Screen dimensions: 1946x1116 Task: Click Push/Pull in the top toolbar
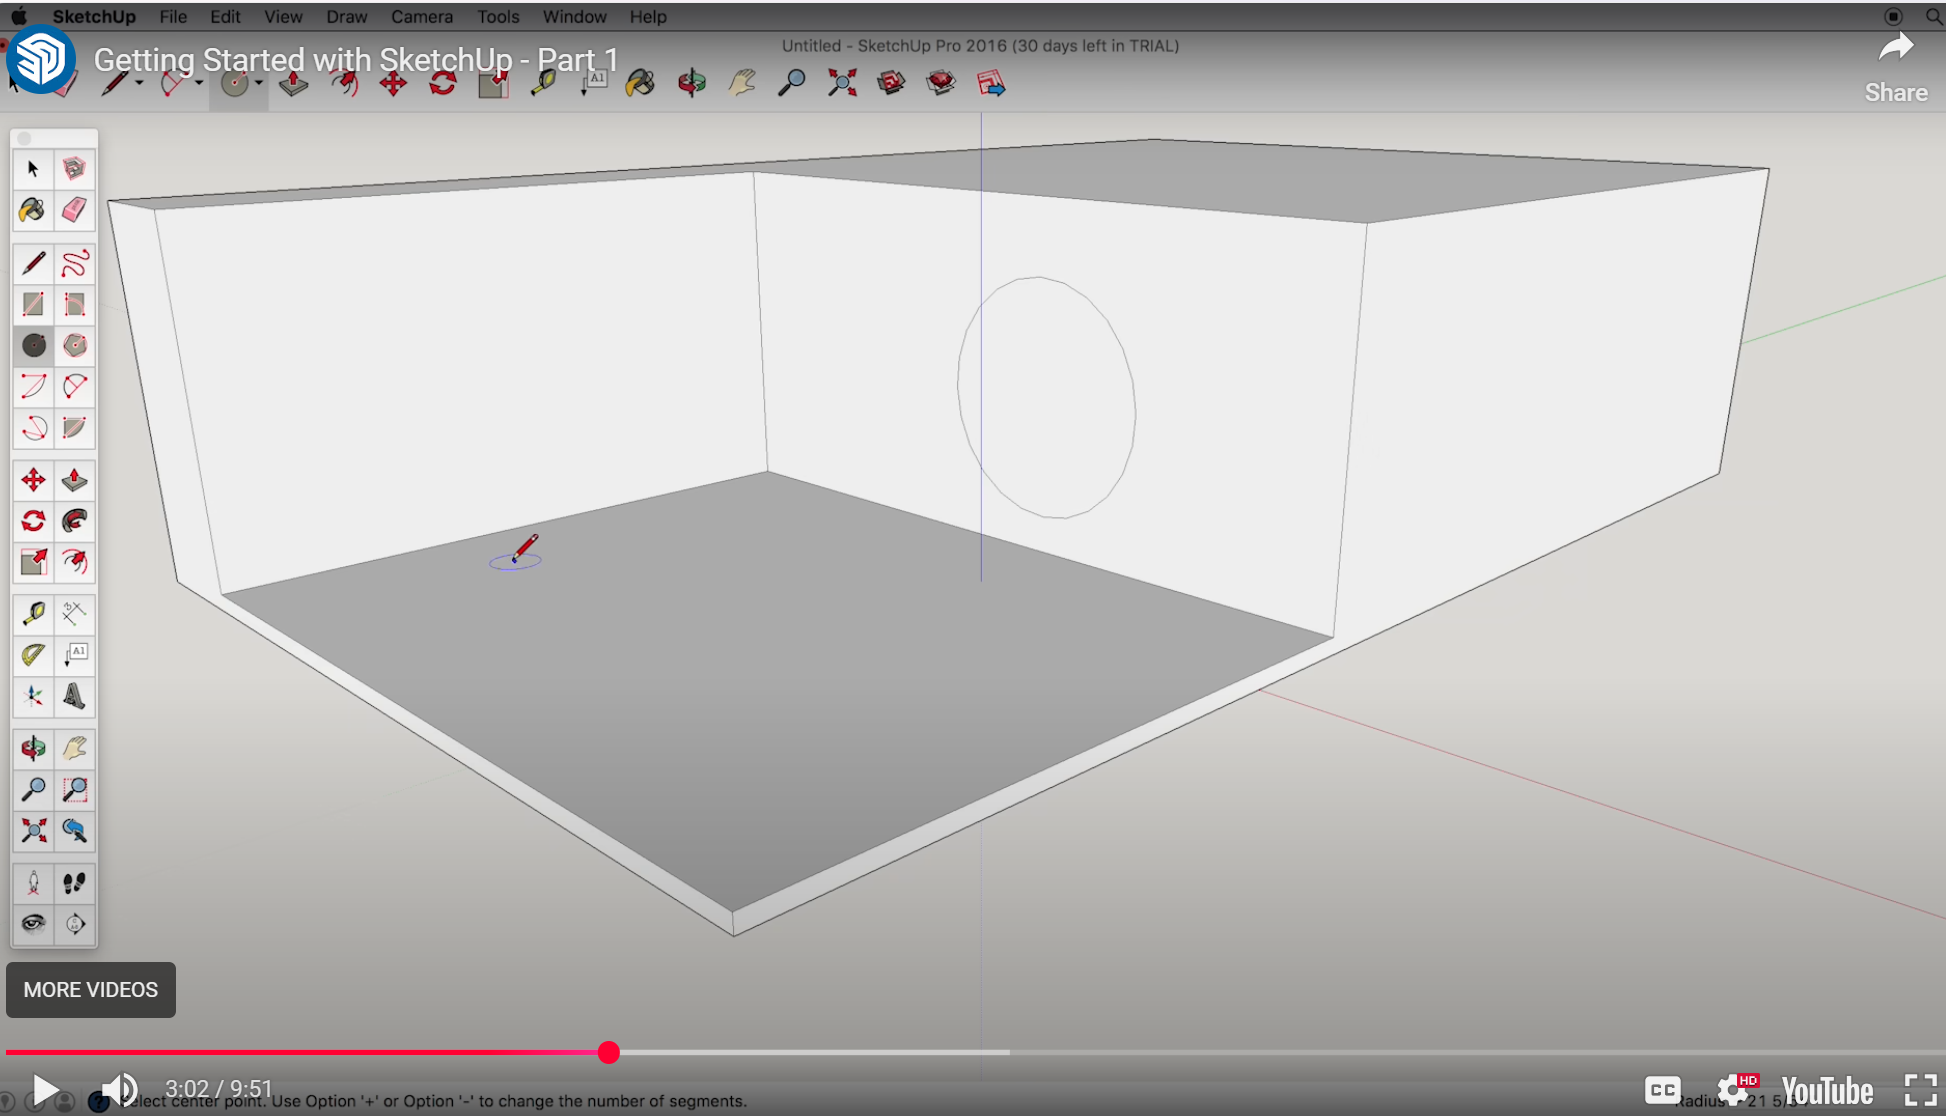click(293, 83)
